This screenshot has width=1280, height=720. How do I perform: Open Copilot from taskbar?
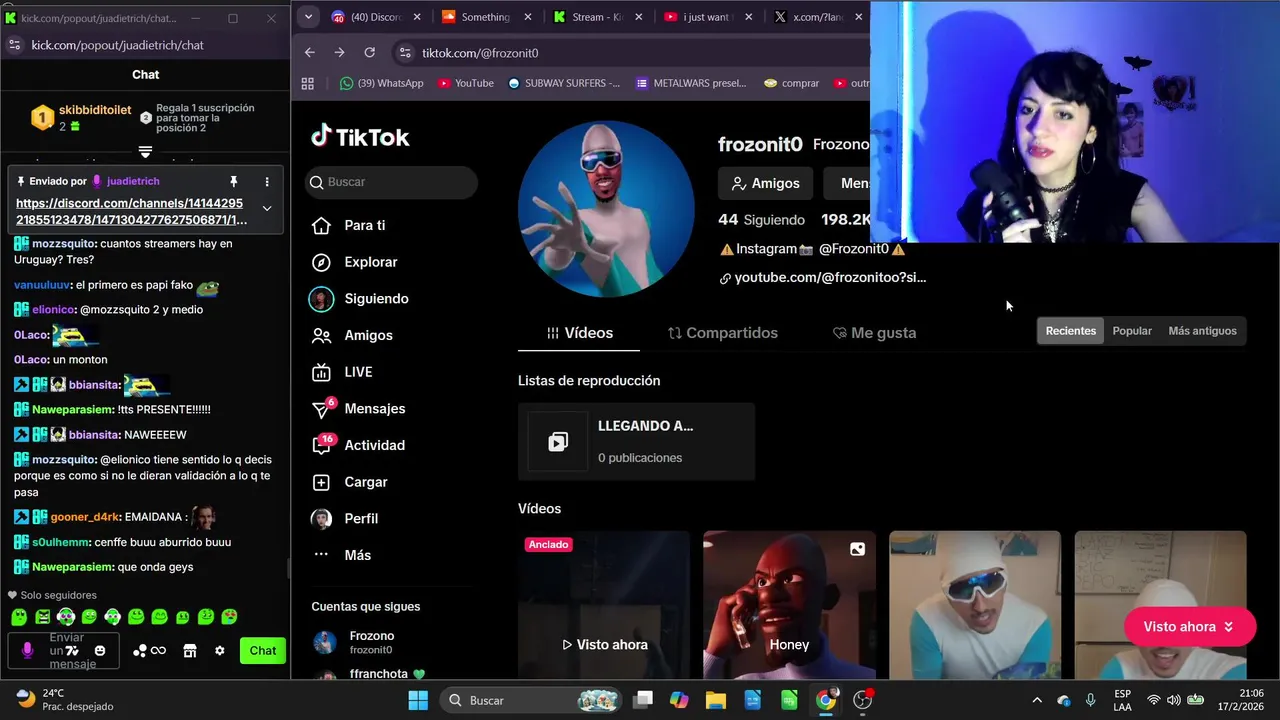[x=679, y=700]
